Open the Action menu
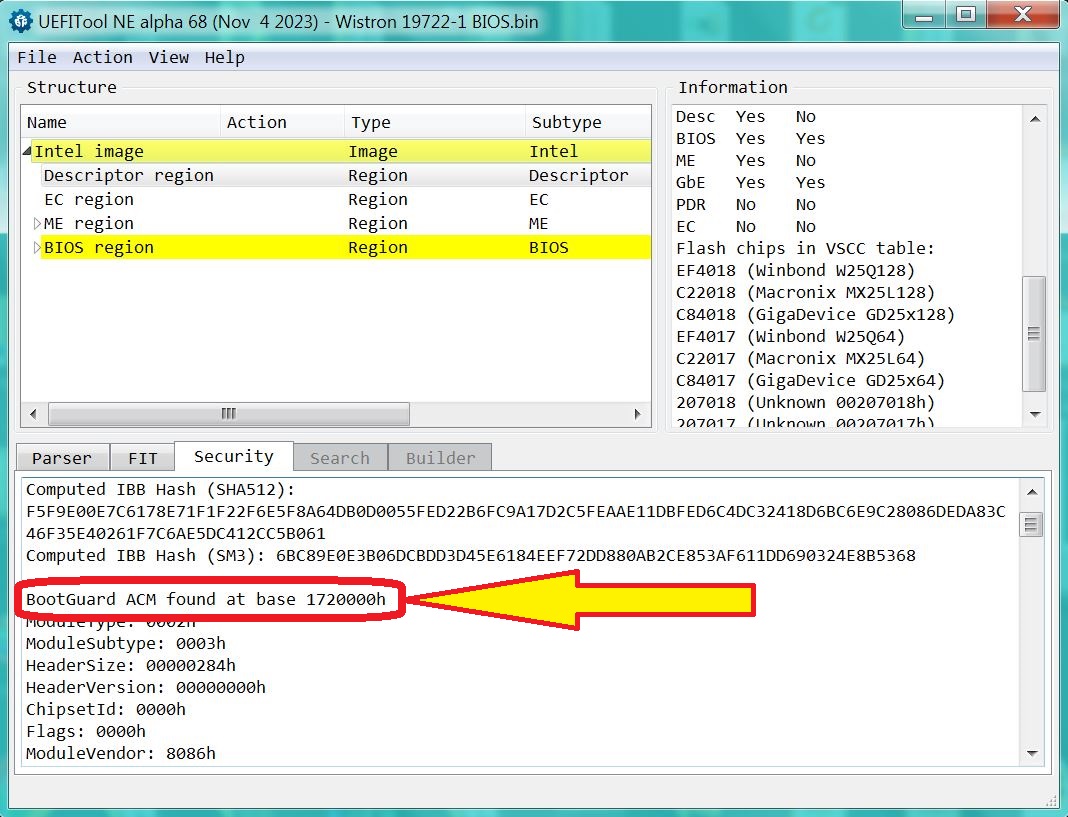Image resolution: width=1068 pixels, height=817 pixels. (x=102, y=57)
